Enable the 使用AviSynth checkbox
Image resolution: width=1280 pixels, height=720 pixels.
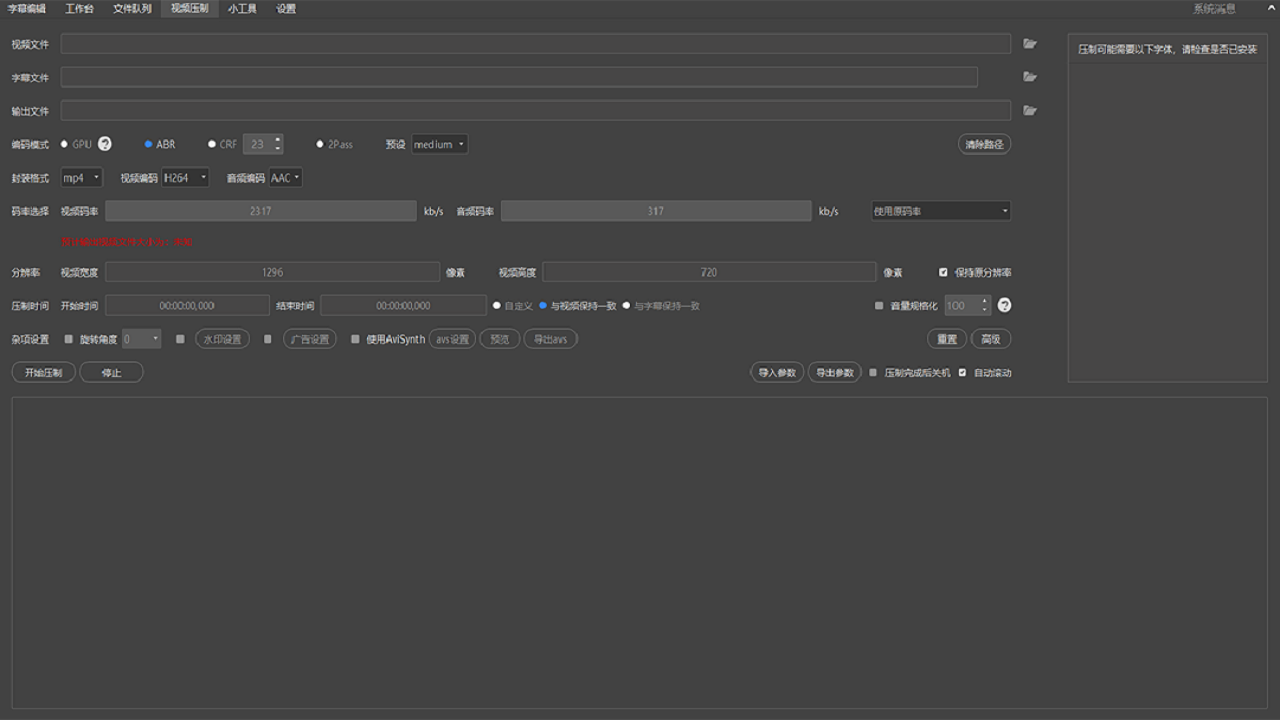355,339
